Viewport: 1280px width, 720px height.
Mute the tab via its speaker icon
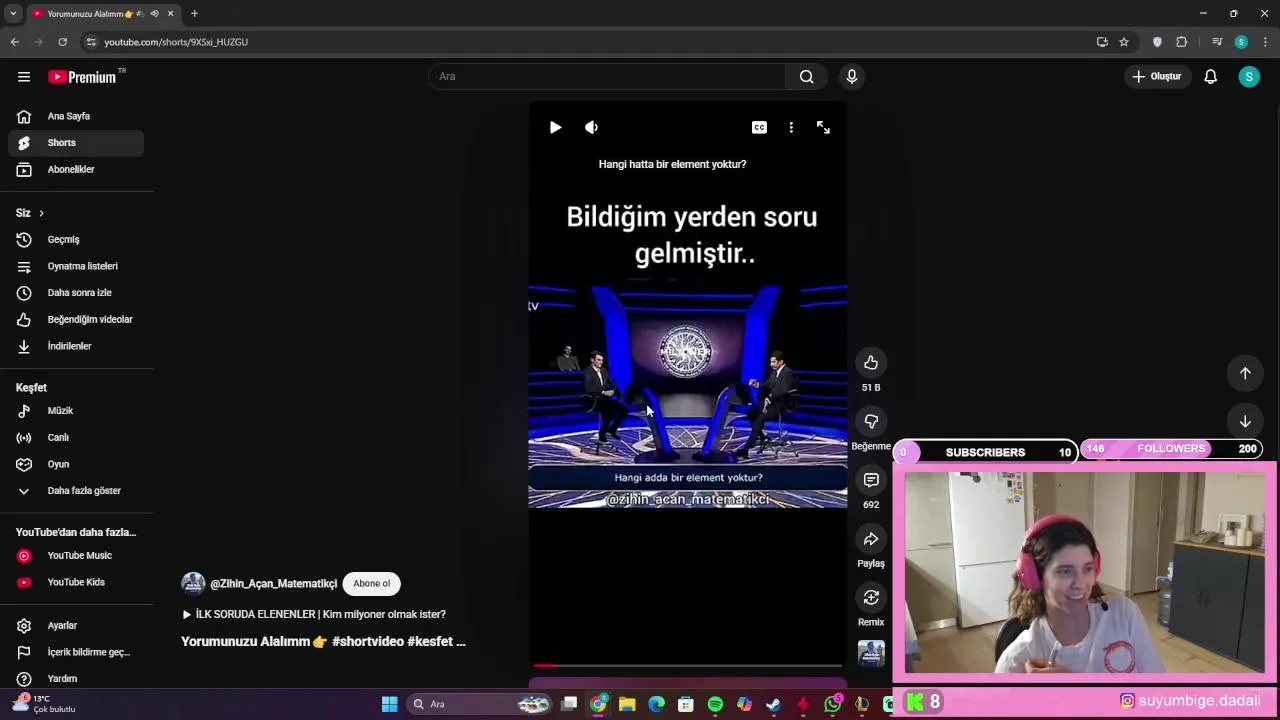(x=154, y=14)
